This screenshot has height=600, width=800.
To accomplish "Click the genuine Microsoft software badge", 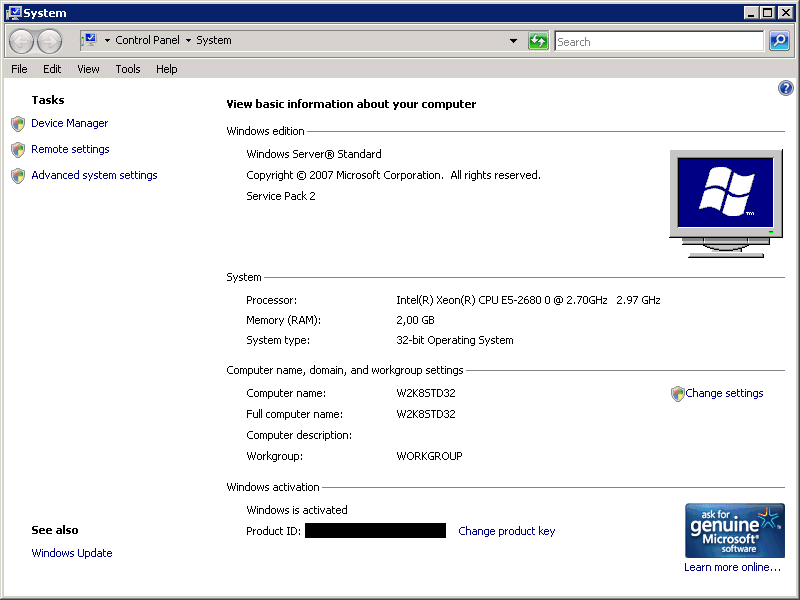I will click(735, 531).
